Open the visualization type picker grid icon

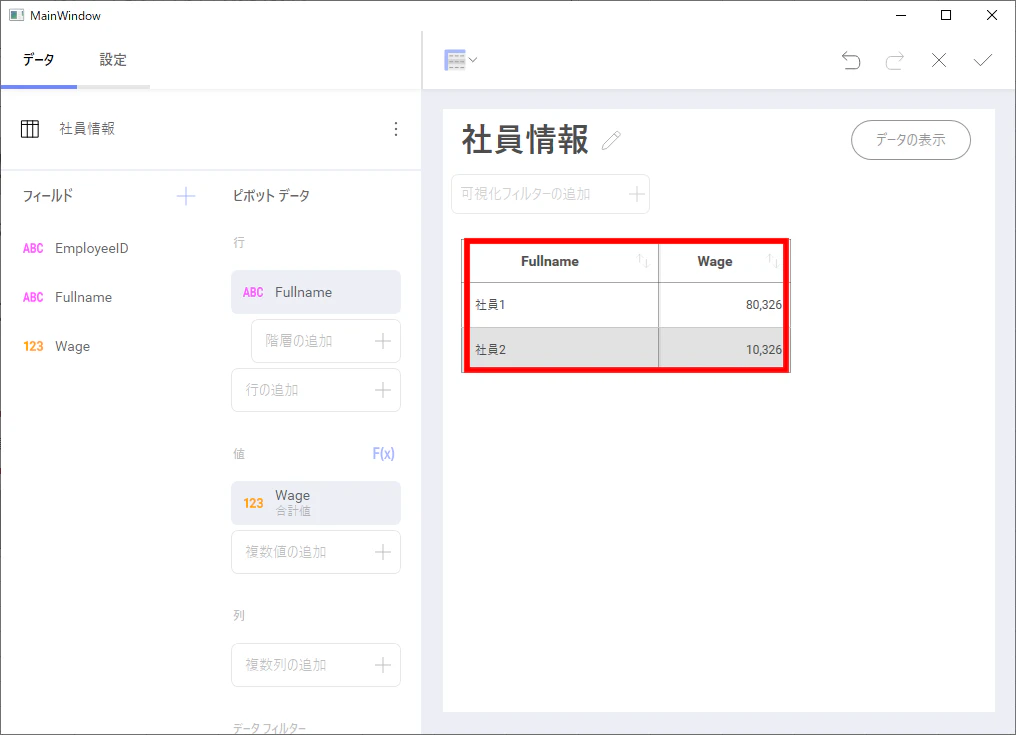click(x=460, y=60)
